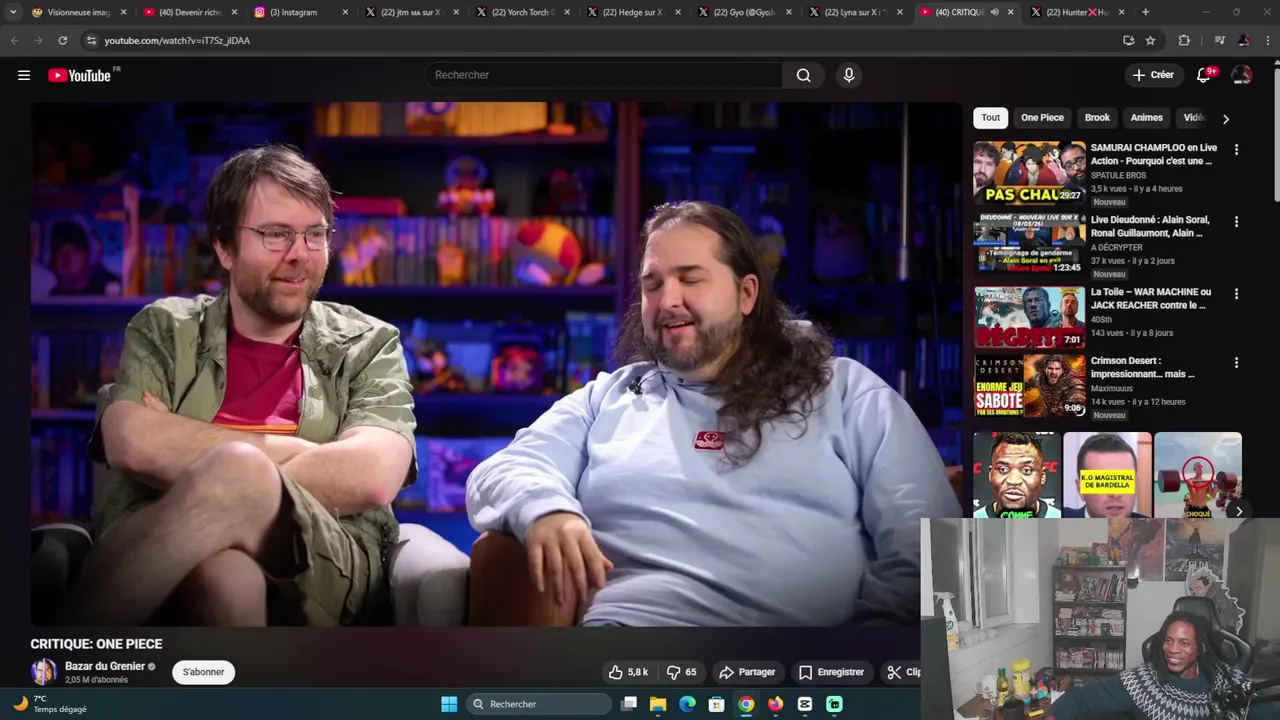Open options menu for Crimson Desert video
This screenshot has height=720, width=1280.
tap(1236, 362)
